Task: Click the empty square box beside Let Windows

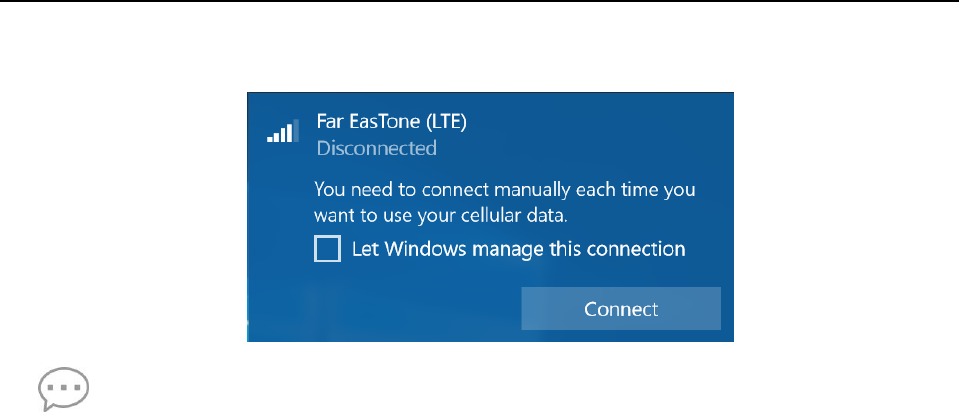Action: tap(327, 249)
